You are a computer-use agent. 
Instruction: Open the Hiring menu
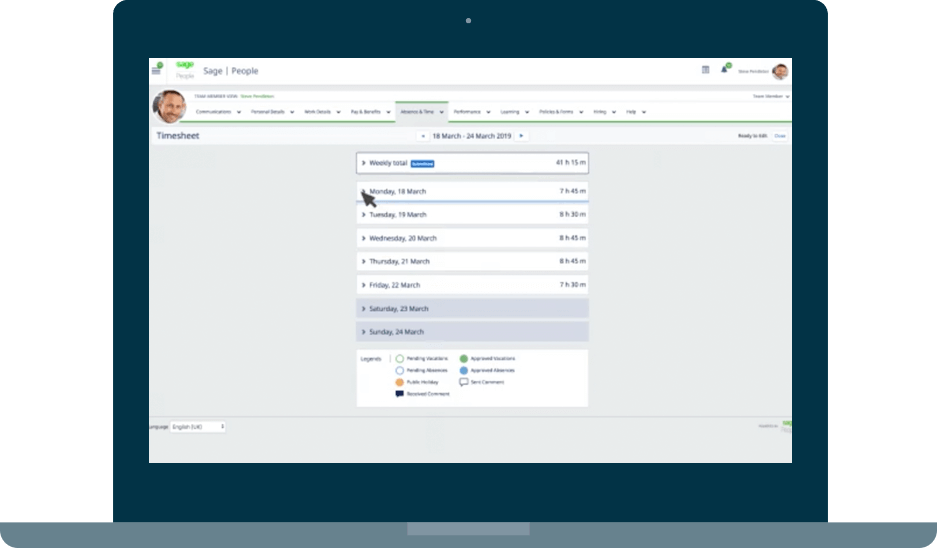pyautogui.click(x=605, y=112)
